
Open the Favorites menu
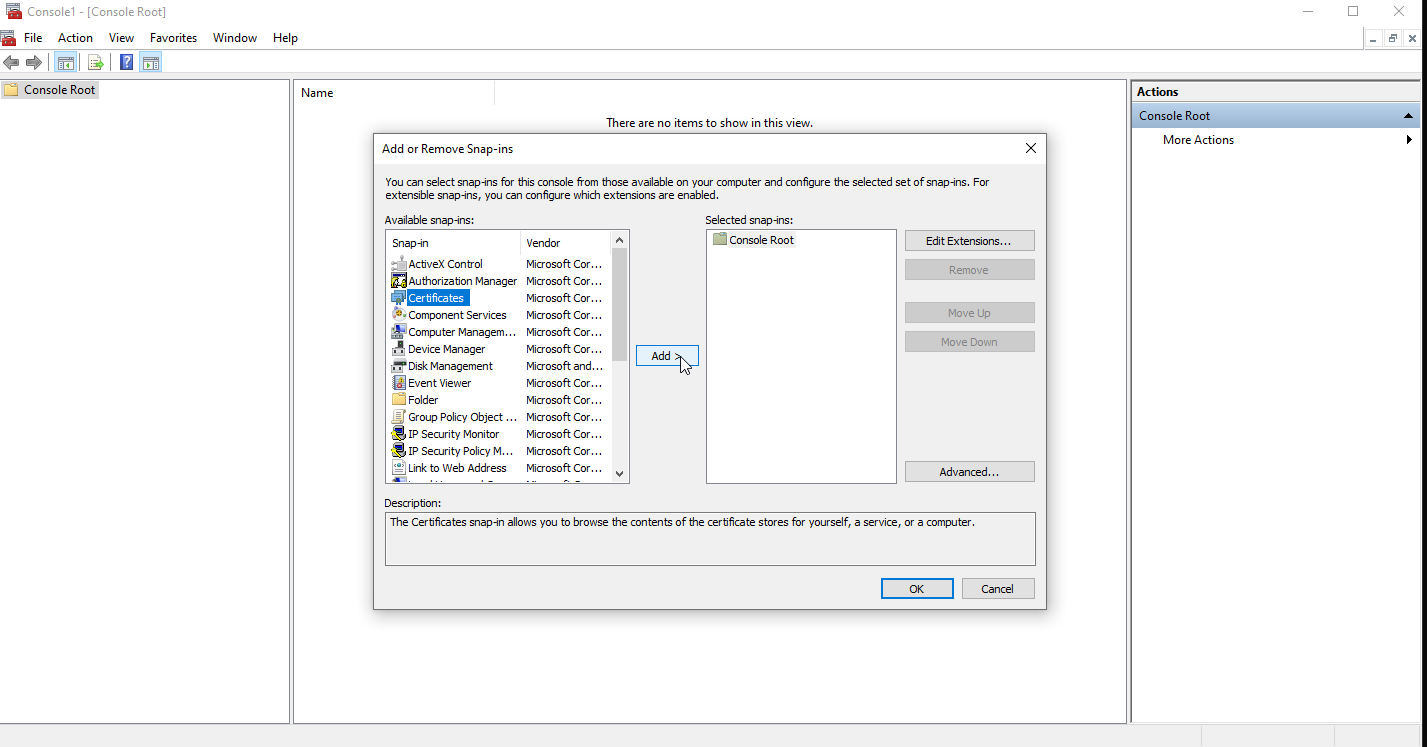(x=173, y=38)
